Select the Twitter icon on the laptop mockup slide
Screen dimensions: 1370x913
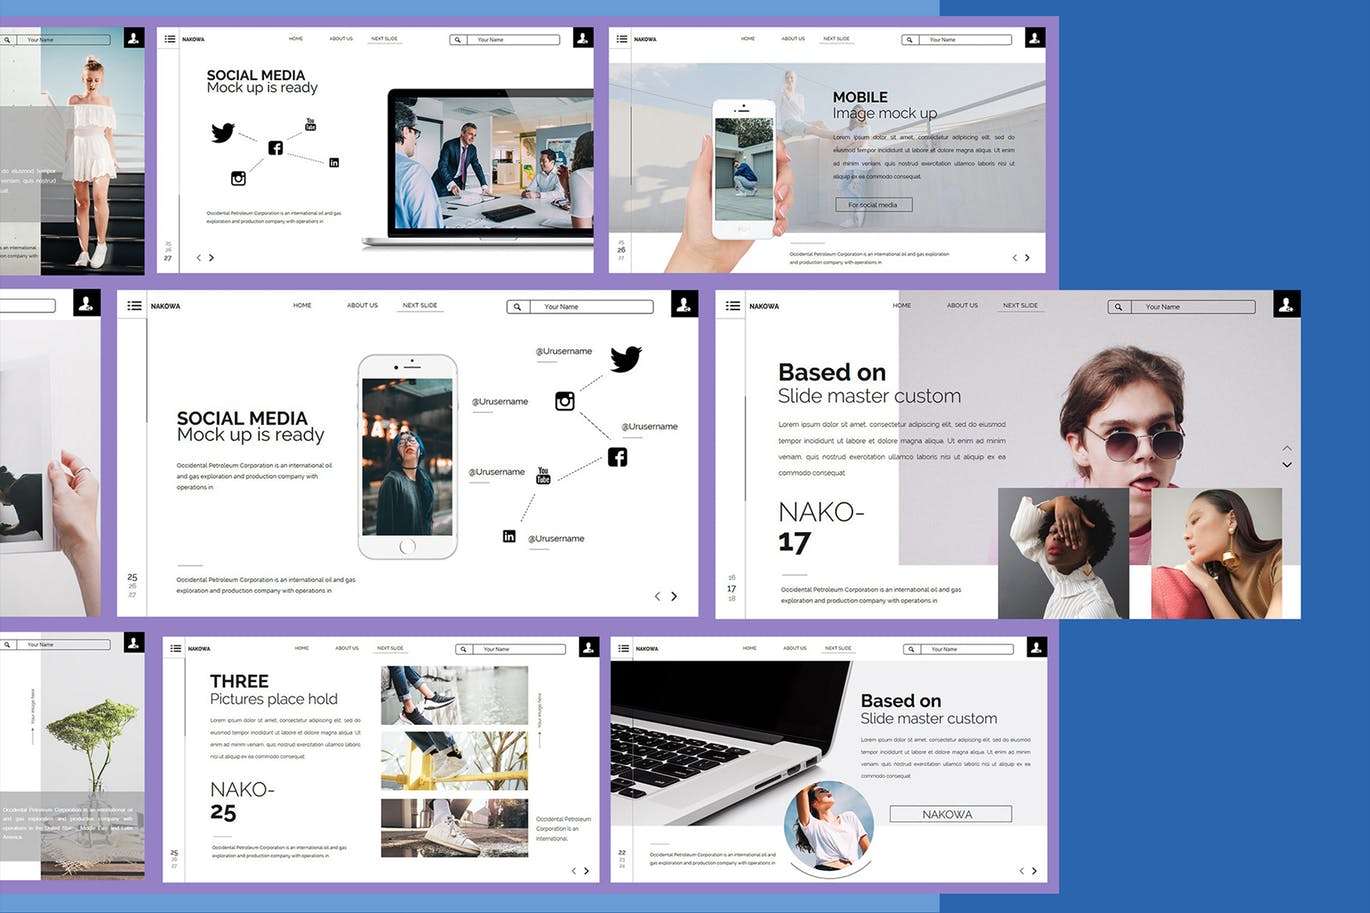(222, 132)
